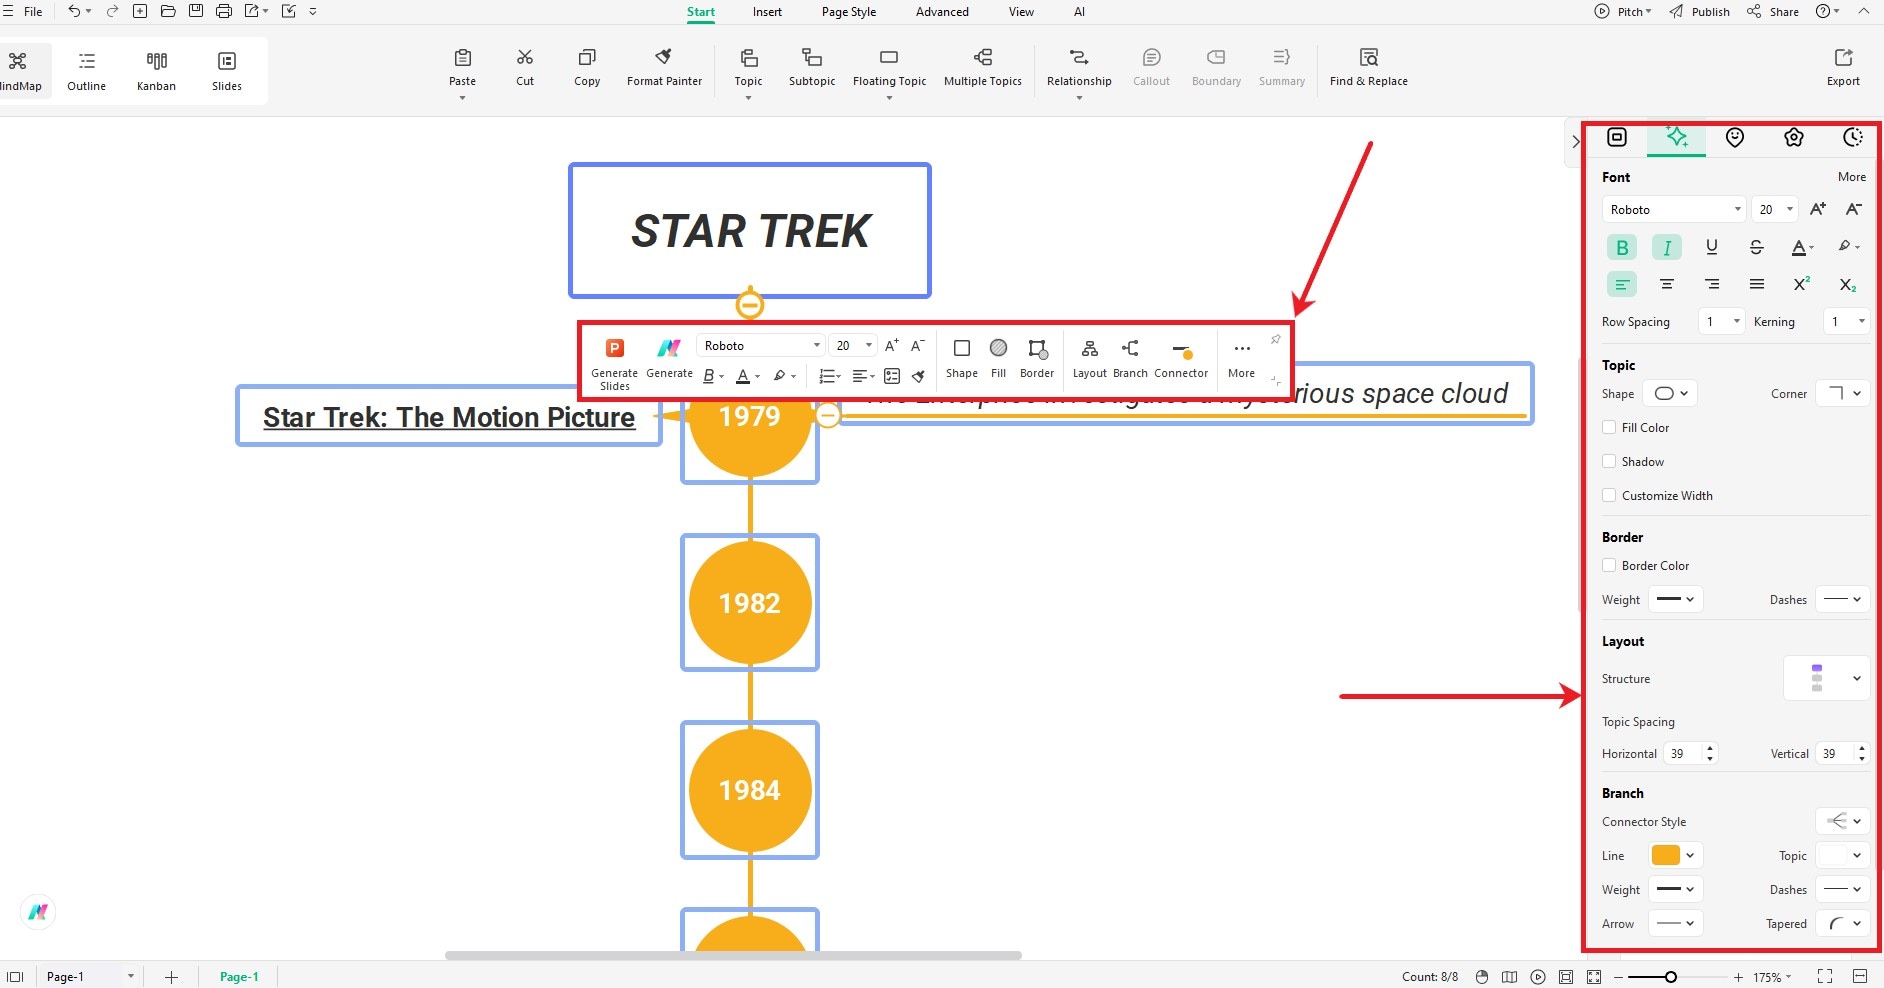The width and height of the screenshot is (1884, 988).
Task: Open the font size 20 dropdown in the side panel
Action: coord(1776,209)
